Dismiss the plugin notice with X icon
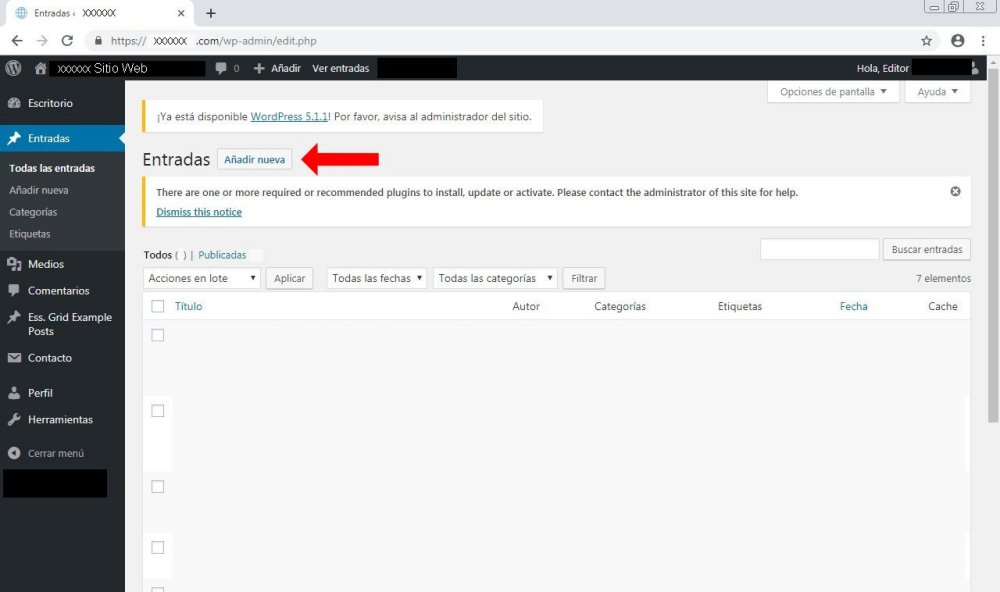 click(955, 191)
